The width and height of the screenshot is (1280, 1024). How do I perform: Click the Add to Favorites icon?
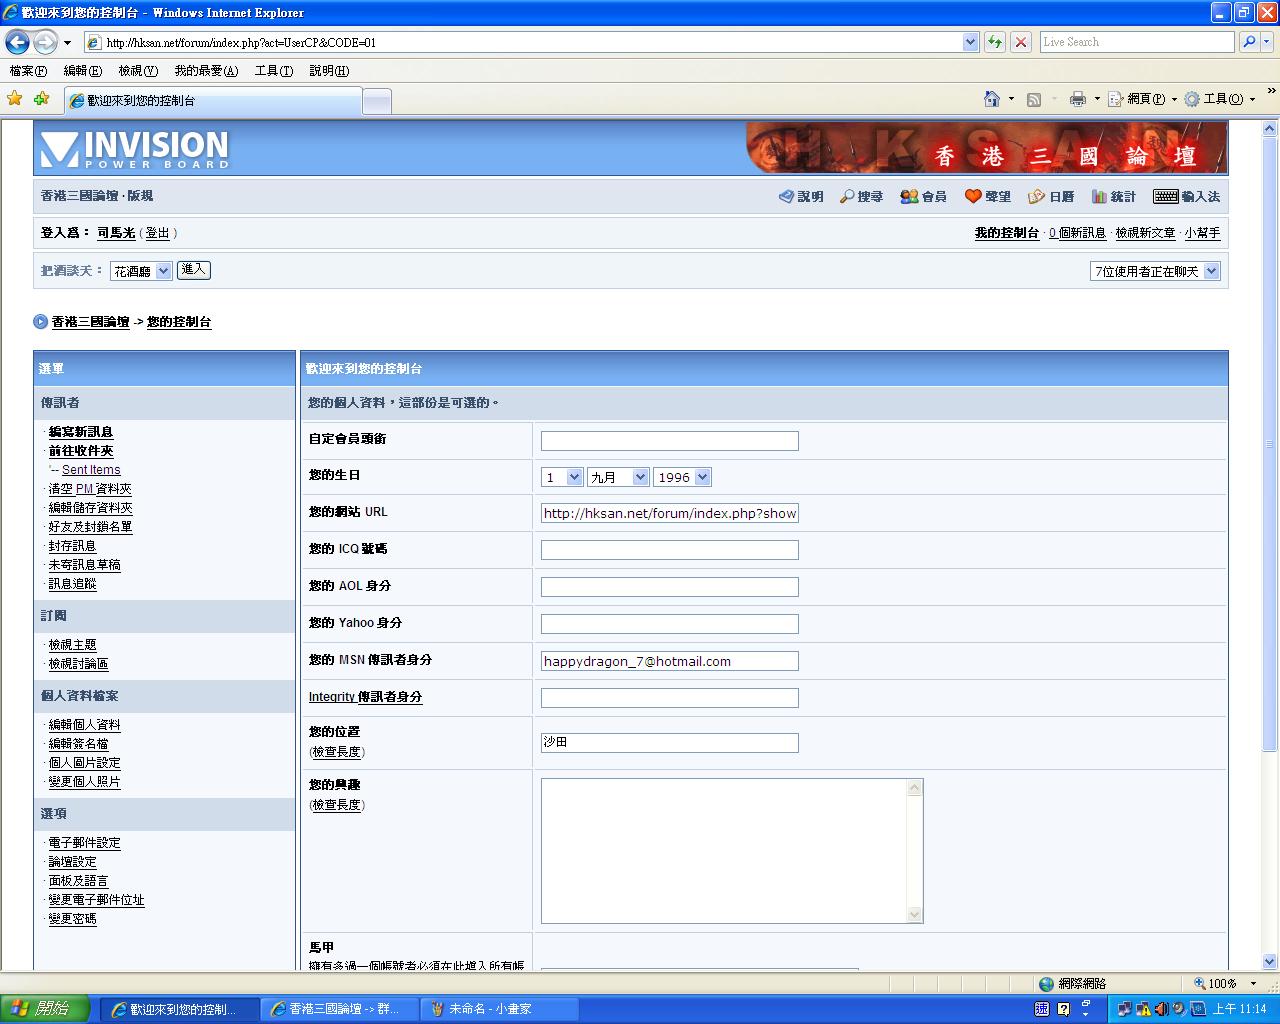pyautogui.click(x=41, y=99)
